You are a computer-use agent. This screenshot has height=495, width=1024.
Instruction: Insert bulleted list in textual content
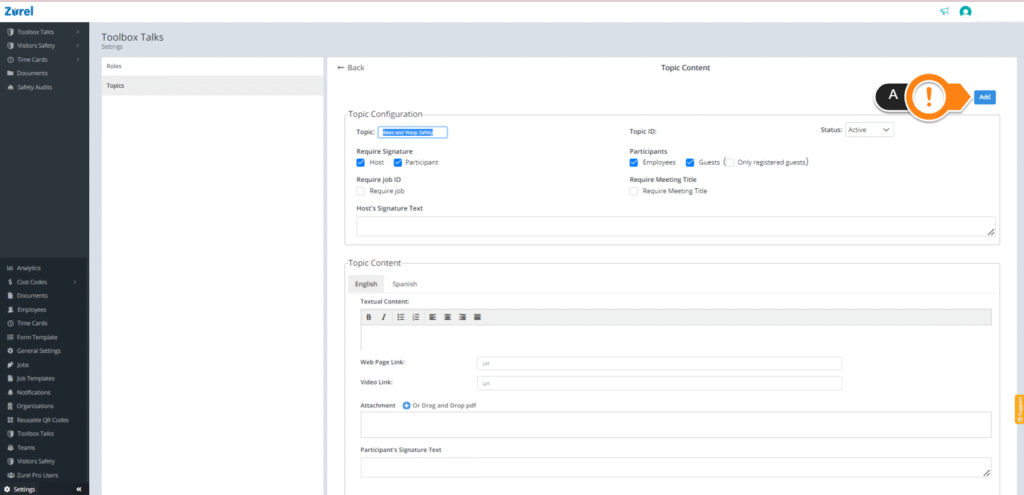tap(401, 317)
